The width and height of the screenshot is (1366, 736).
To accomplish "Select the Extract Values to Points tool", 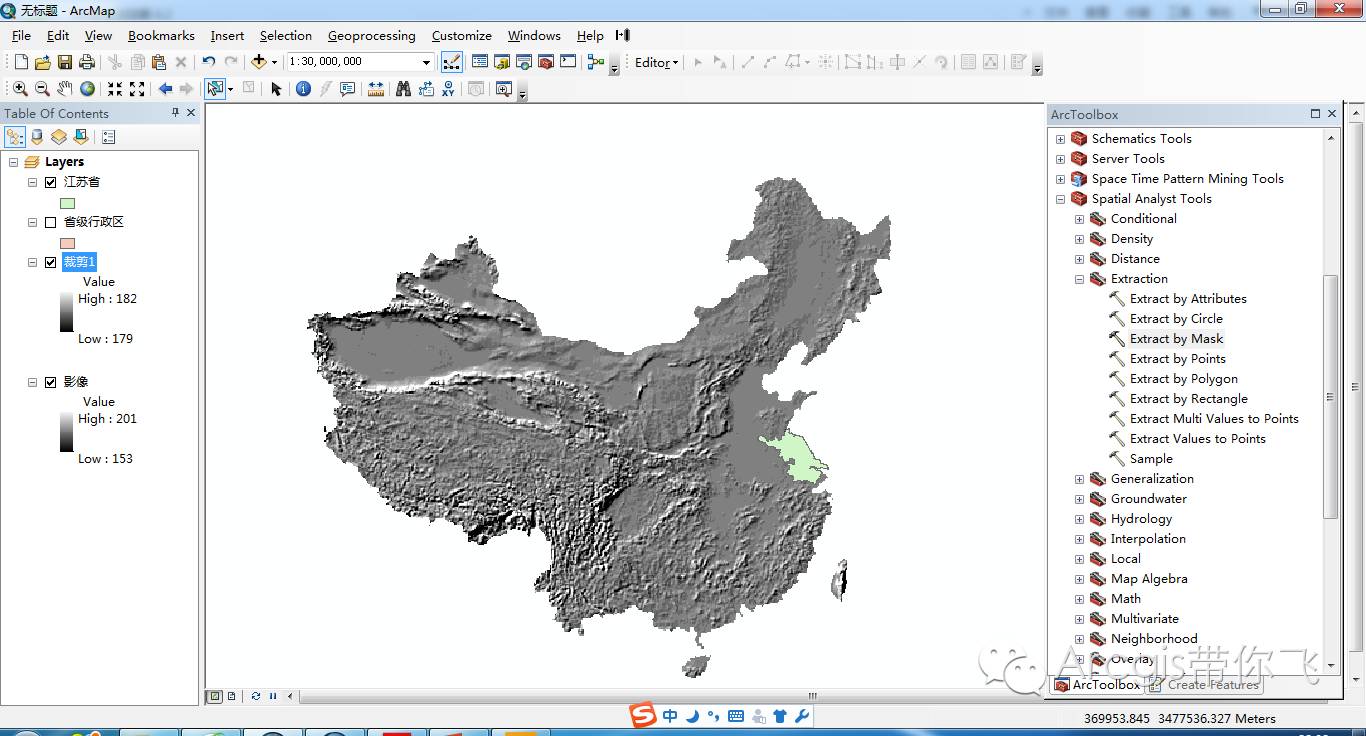I will pyautogui.click(x=1197, y=439).
